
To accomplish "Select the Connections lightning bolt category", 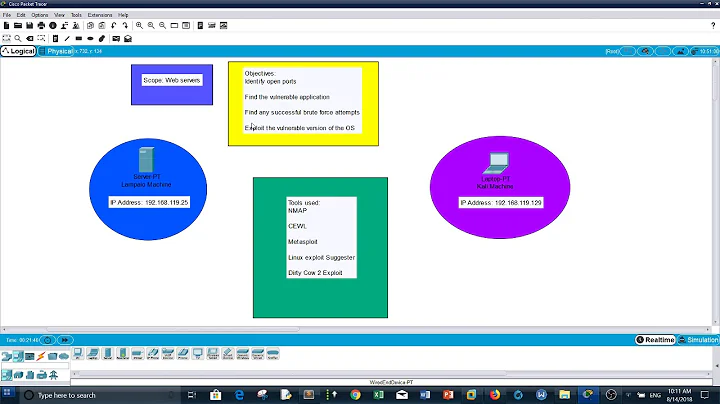I will coord(41,356).
